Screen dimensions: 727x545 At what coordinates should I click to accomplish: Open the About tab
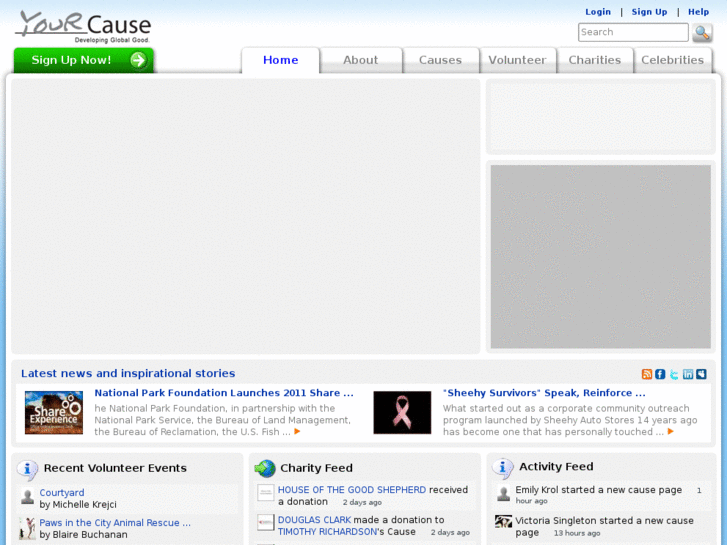coord(361,60)
